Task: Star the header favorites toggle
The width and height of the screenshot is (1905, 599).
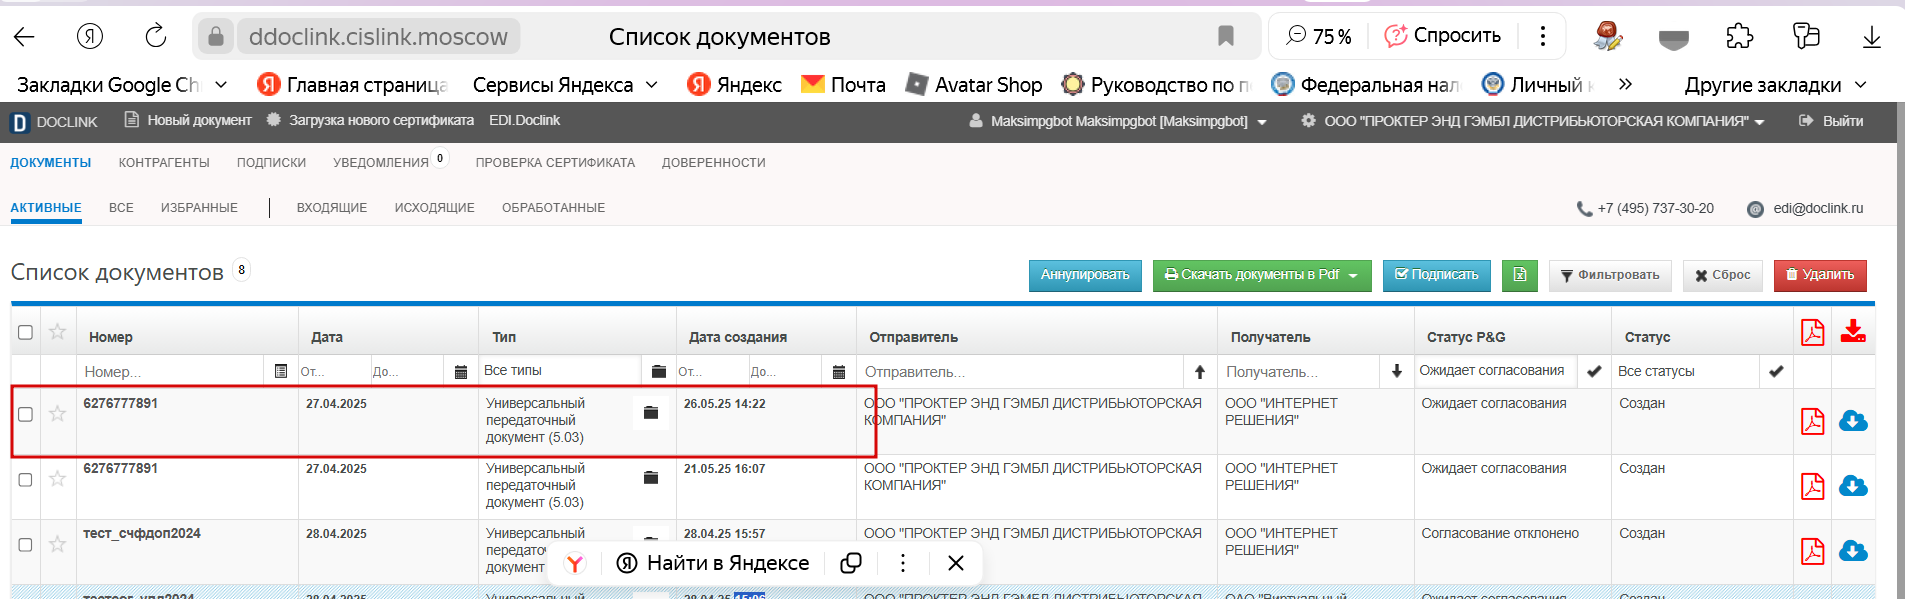Action: (57, 331)
